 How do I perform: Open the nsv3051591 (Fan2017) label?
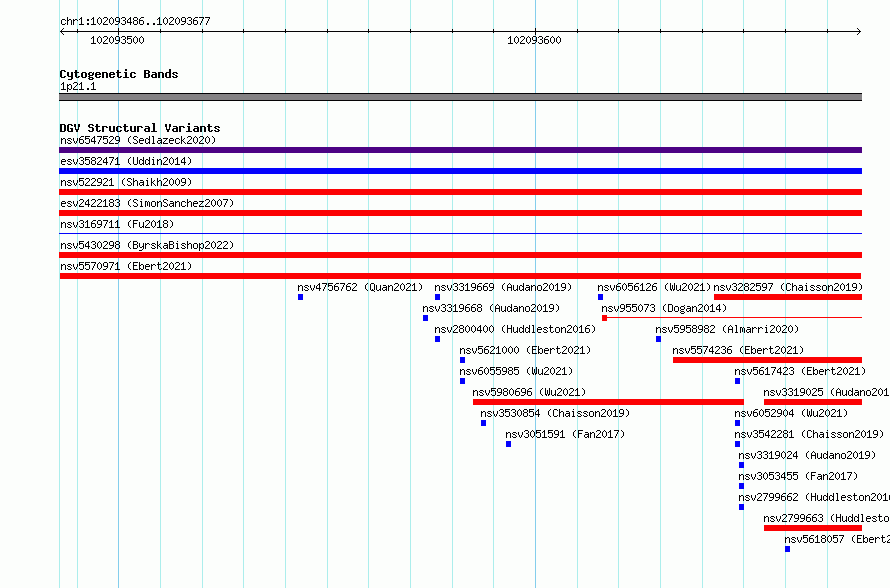click(565, 434)
